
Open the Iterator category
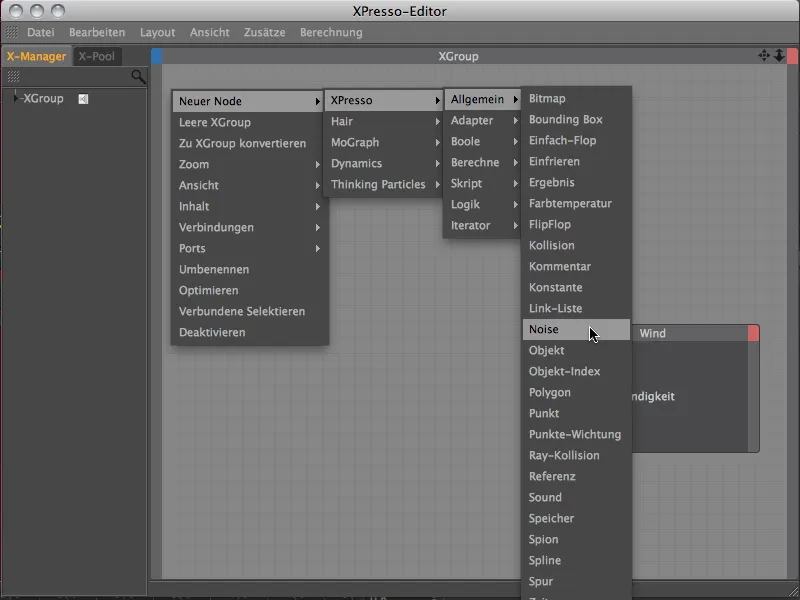(483, 224)
